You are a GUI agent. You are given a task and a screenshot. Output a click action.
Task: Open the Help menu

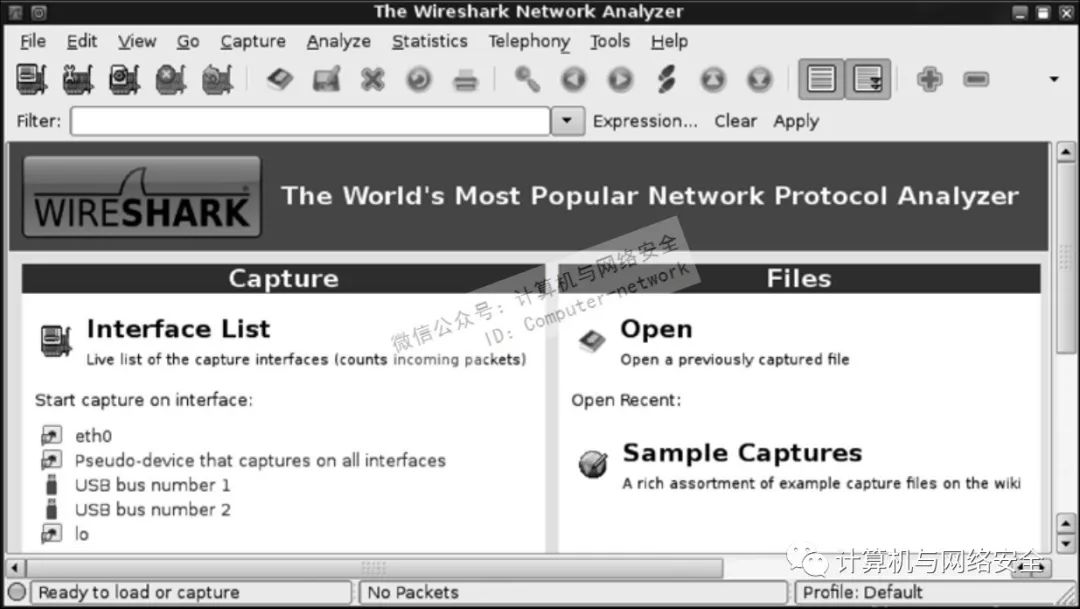669,42
